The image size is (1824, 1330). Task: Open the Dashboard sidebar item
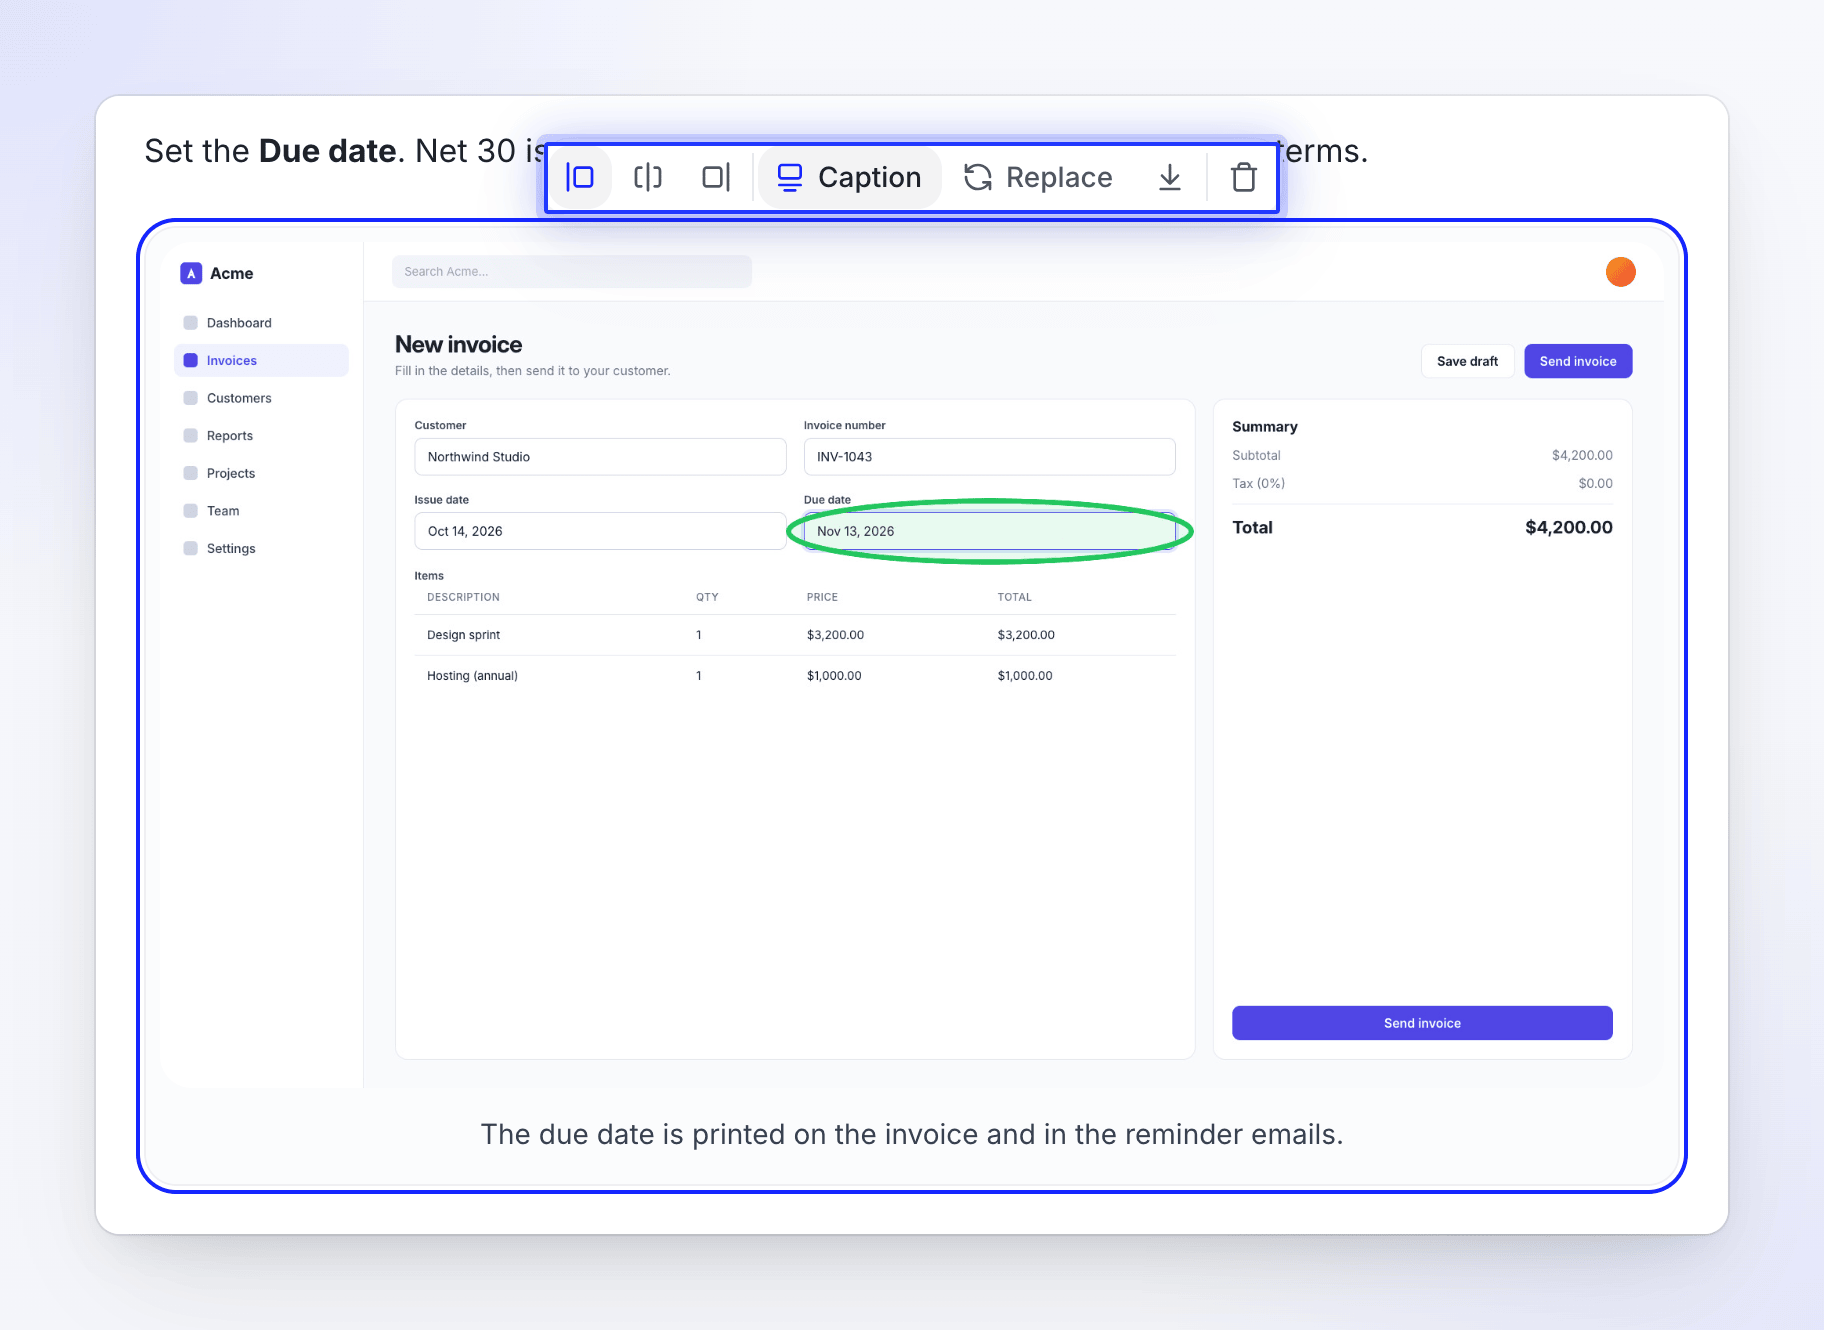(261, 323)
